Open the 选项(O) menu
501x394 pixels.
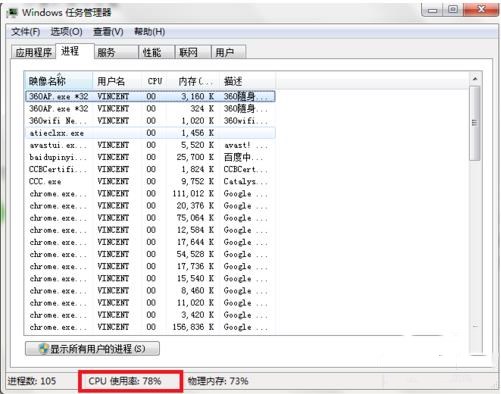pos(66,32)
